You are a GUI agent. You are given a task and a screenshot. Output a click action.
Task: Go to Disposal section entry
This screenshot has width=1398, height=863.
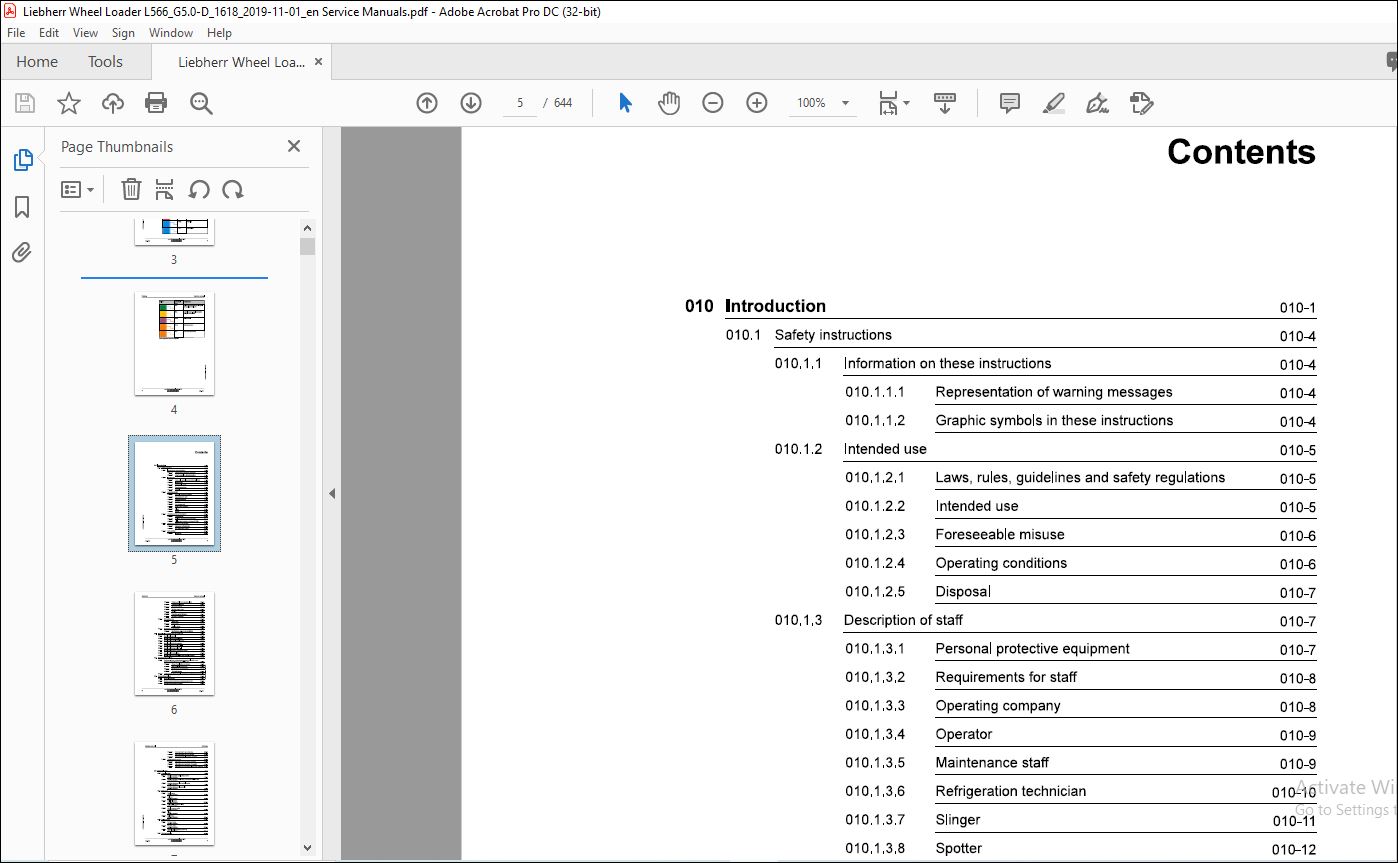click(963, 591)
